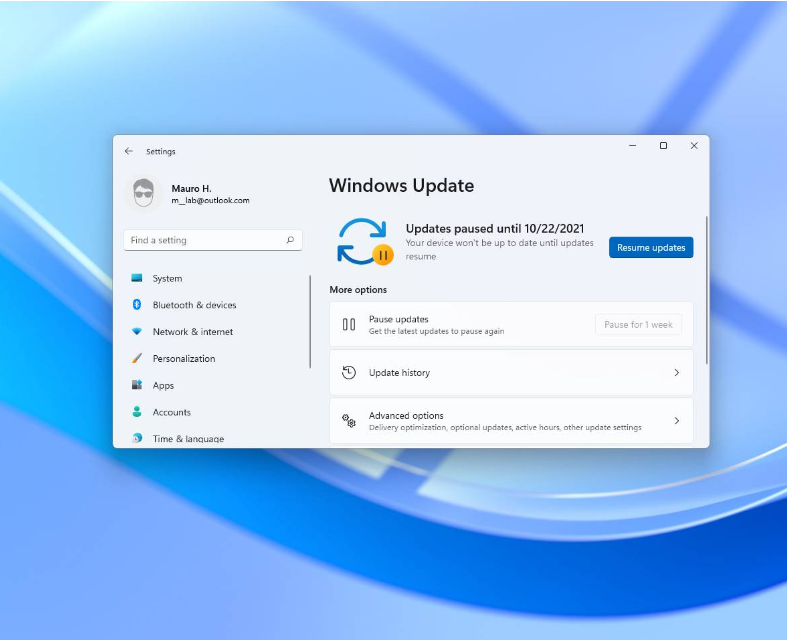Click the Accounts person icon

point(137,412)
